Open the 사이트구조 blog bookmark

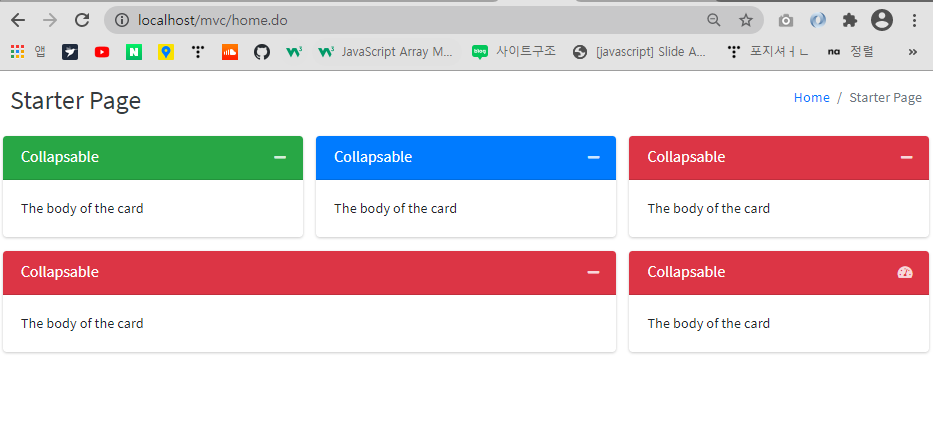[514, 52]
